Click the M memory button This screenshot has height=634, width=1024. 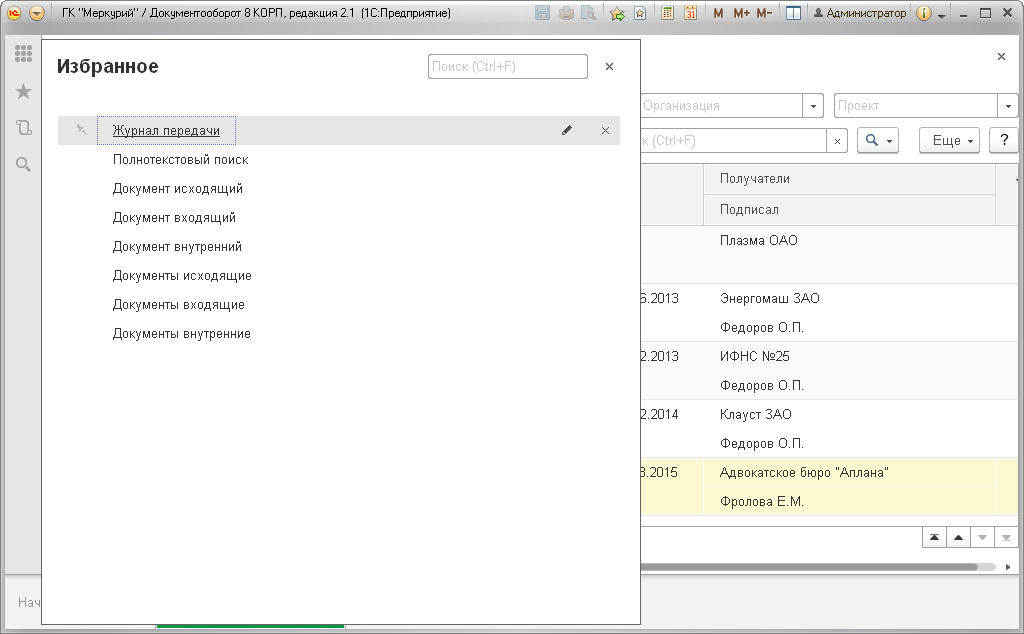tap(718, 13)
